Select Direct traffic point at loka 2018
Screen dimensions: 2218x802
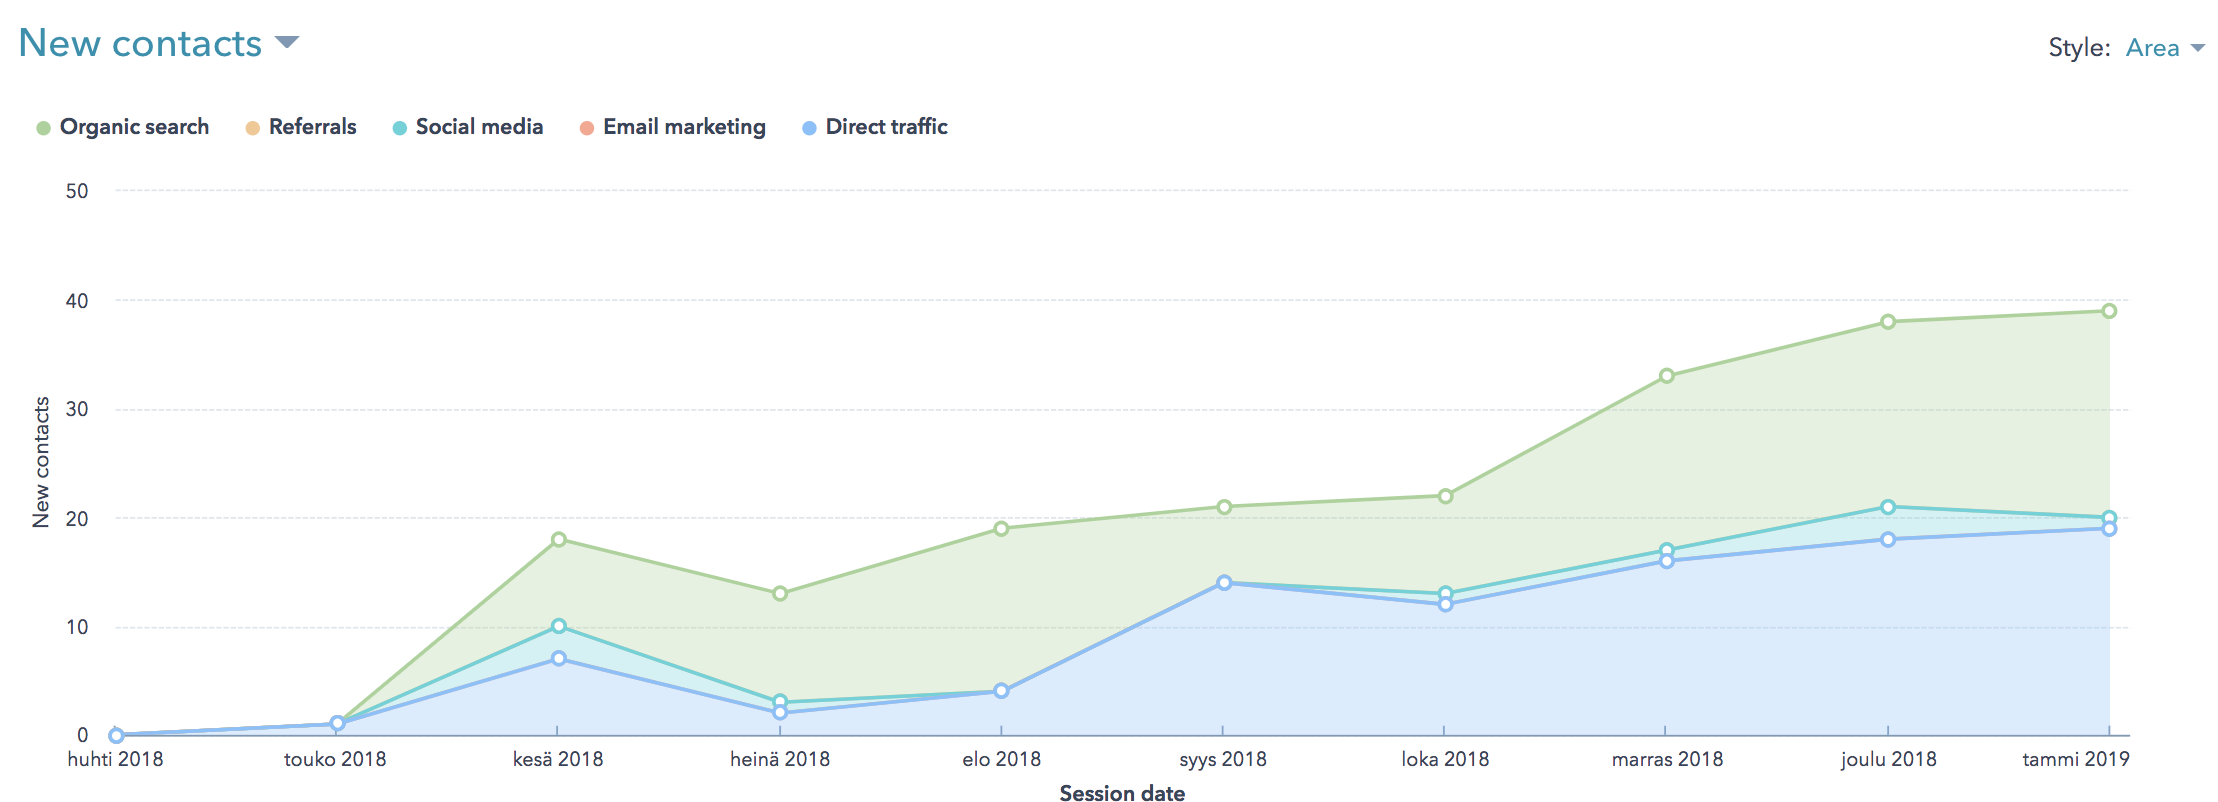pyautogui.click(x=1445, y=604)
